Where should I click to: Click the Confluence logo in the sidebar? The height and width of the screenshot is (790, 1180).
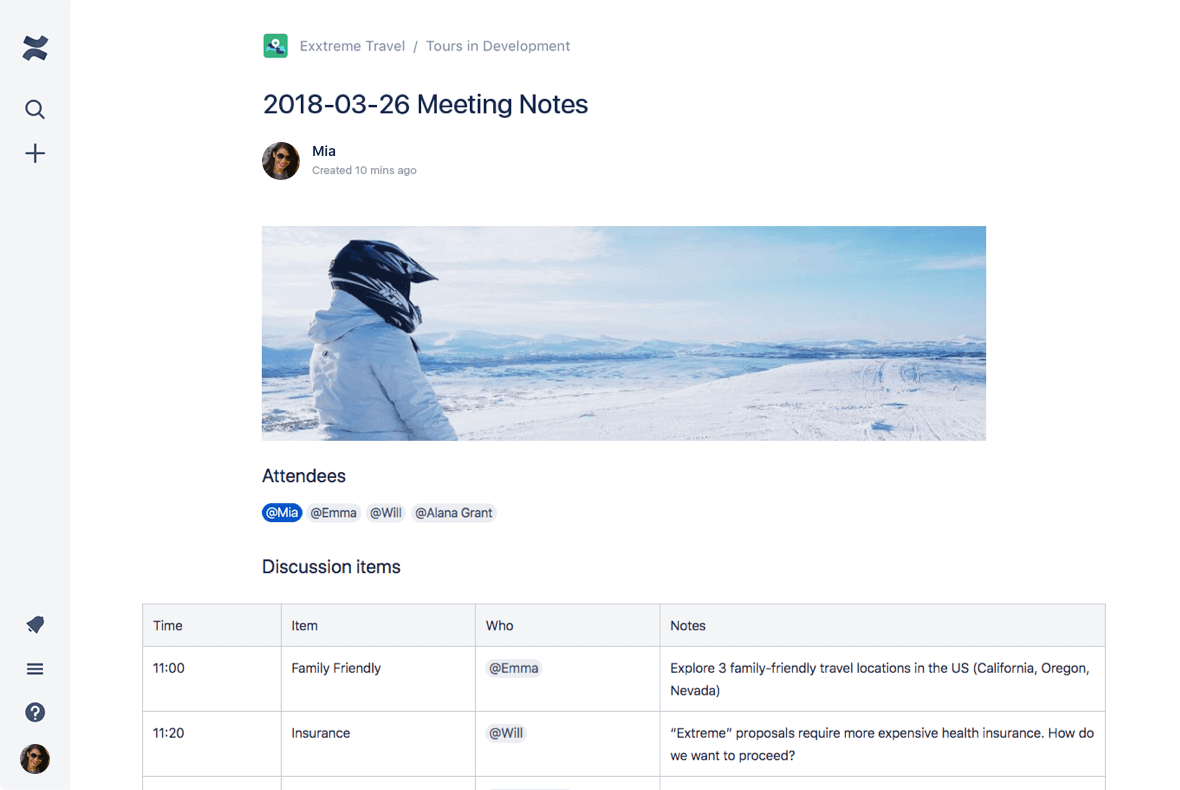click(35, 47)
